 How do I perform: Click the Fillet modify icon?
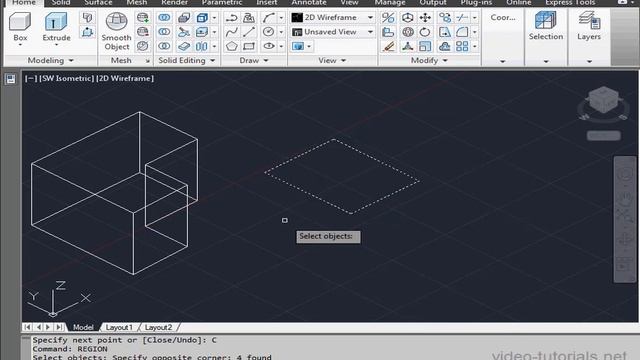(x=462, y=32)
